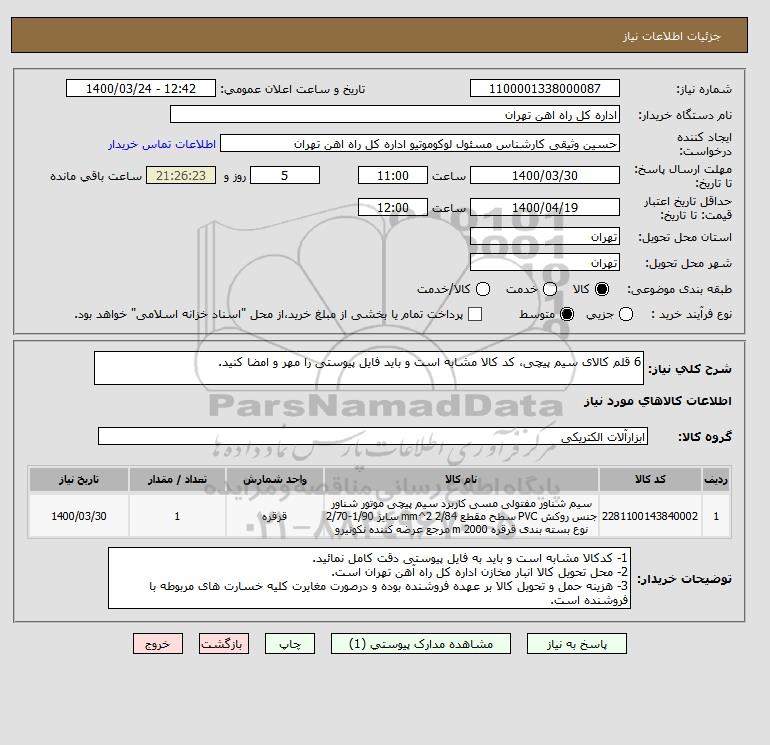
Task: Select the خدمت radio button
Action: tap(550, 289)
